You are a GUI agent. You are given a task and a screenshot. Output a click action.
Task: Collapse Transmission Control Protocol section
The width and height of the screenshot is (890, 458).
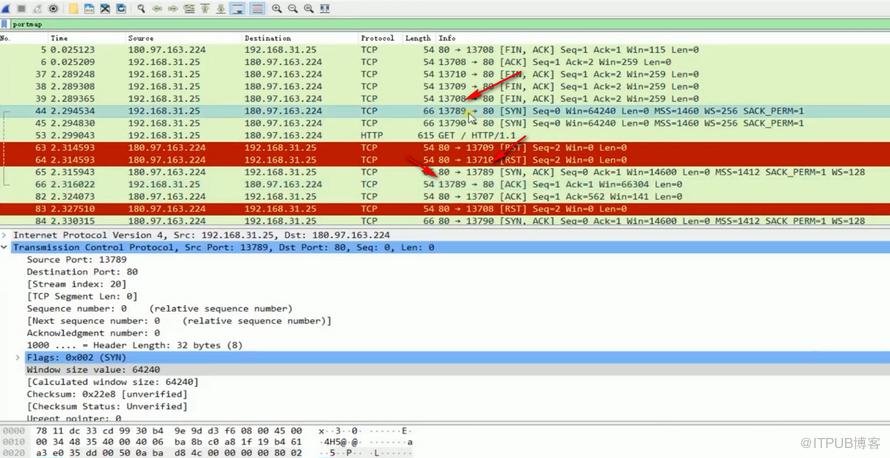point(4,247)
